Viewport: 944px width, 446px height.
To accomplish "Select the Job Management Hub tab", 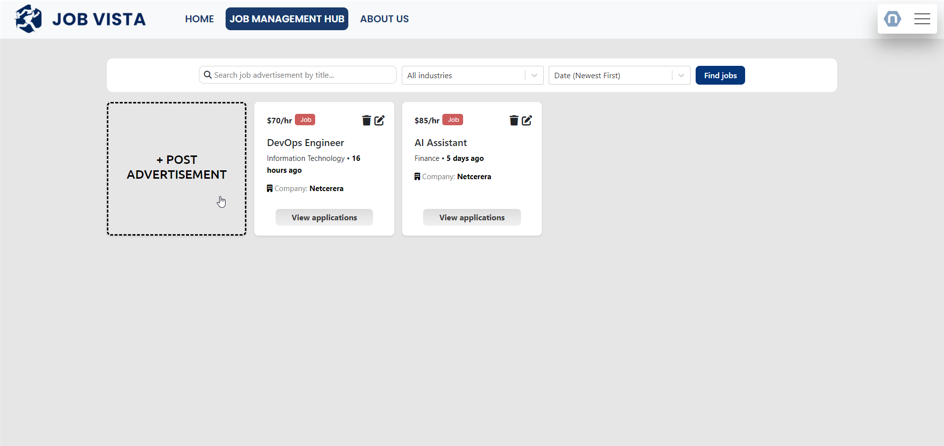I will click(x=287, y=19).
